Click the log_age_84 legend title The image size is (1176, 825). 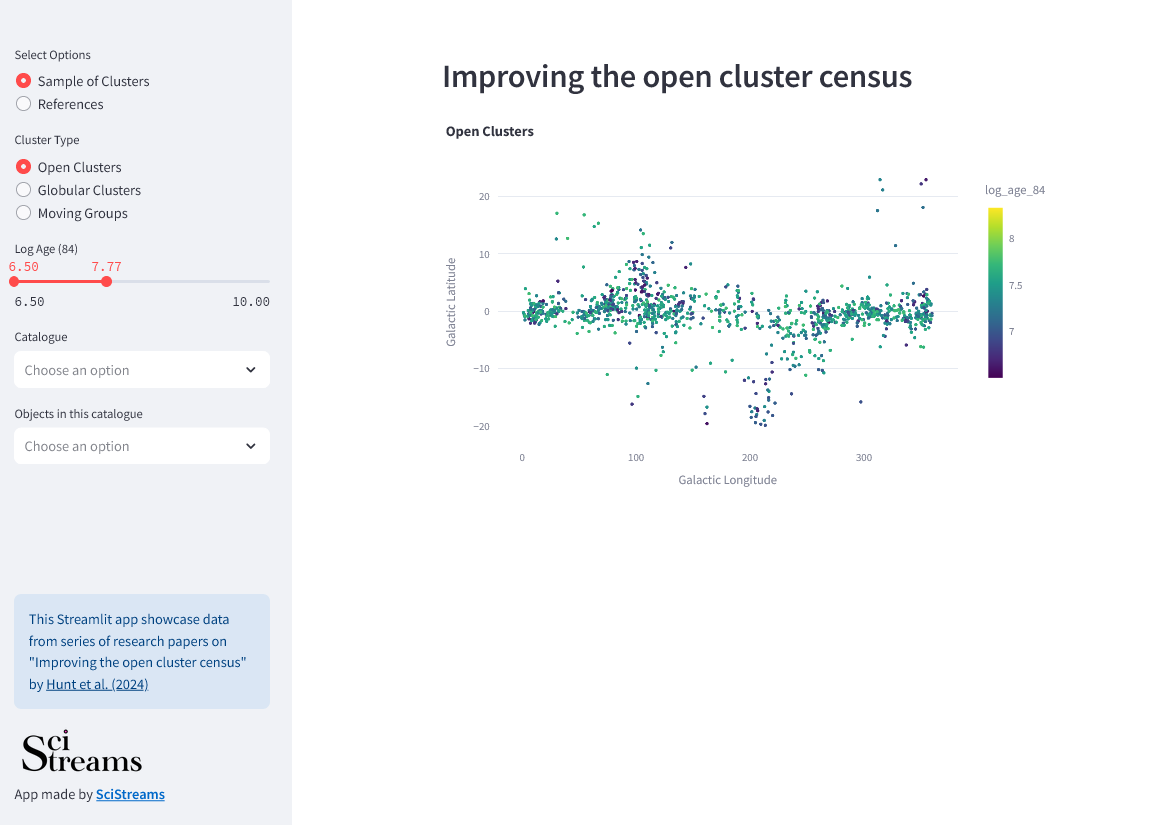(x=1015, y=190)
